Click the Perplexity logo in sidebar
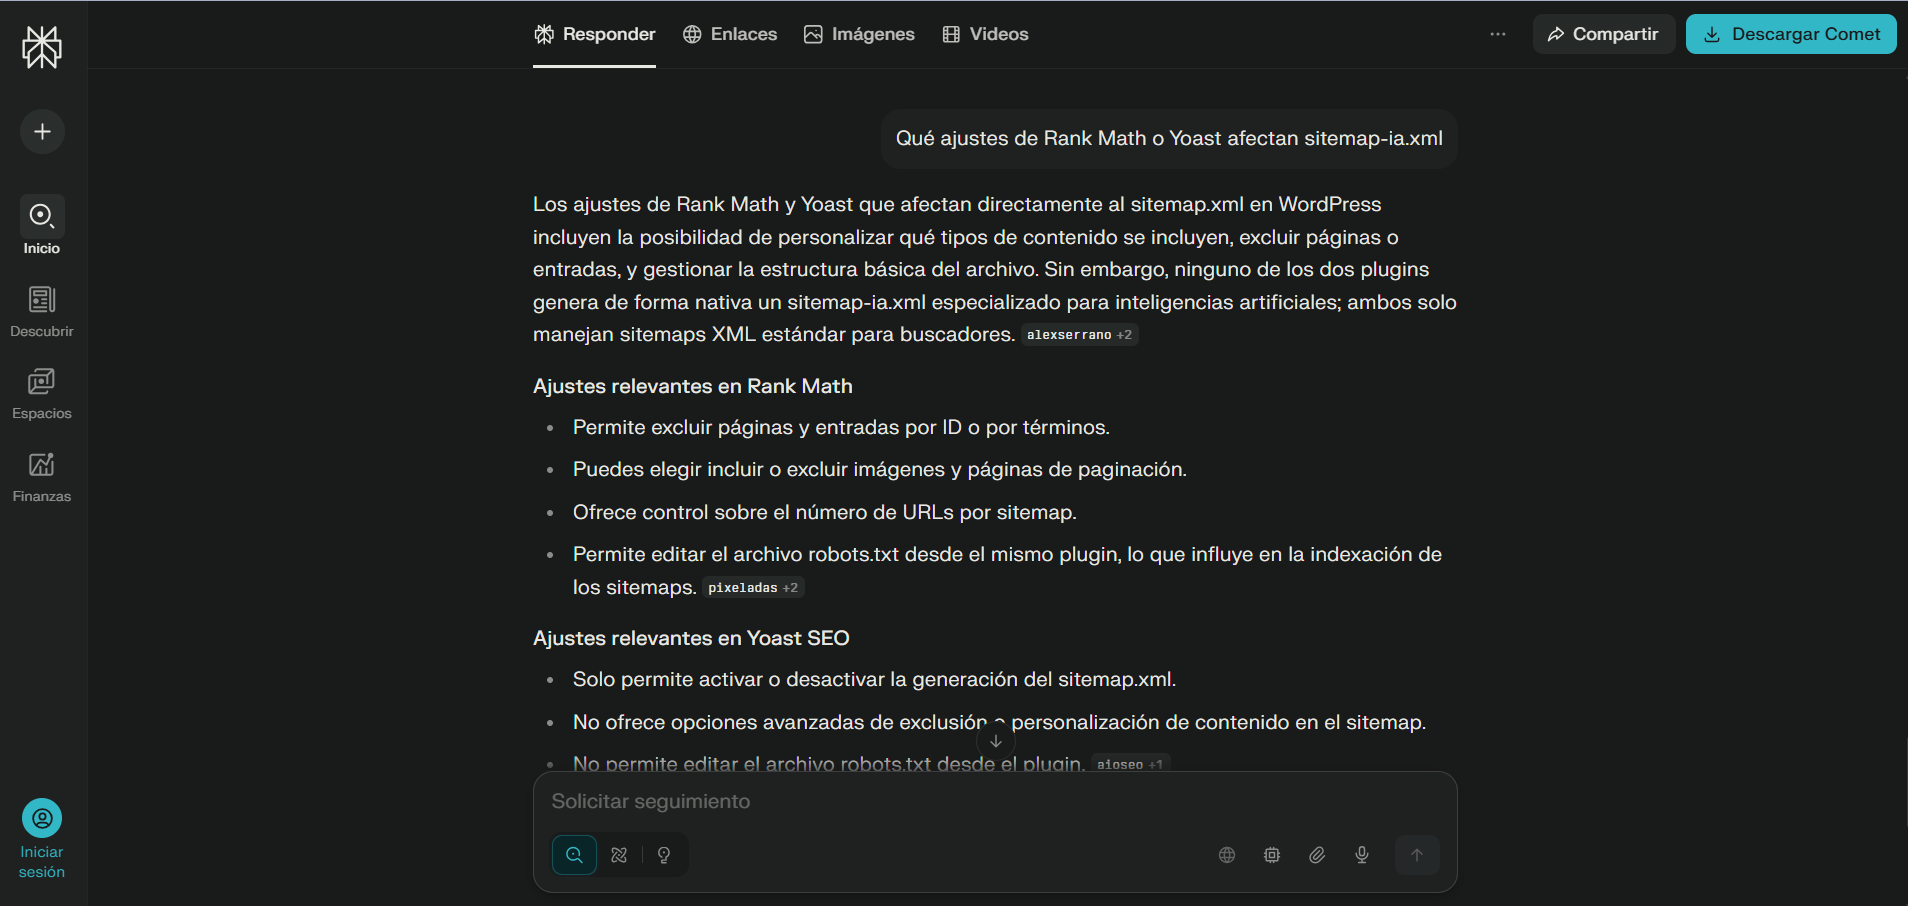This screenshot has width=1908, height=906. pos(42,47)
